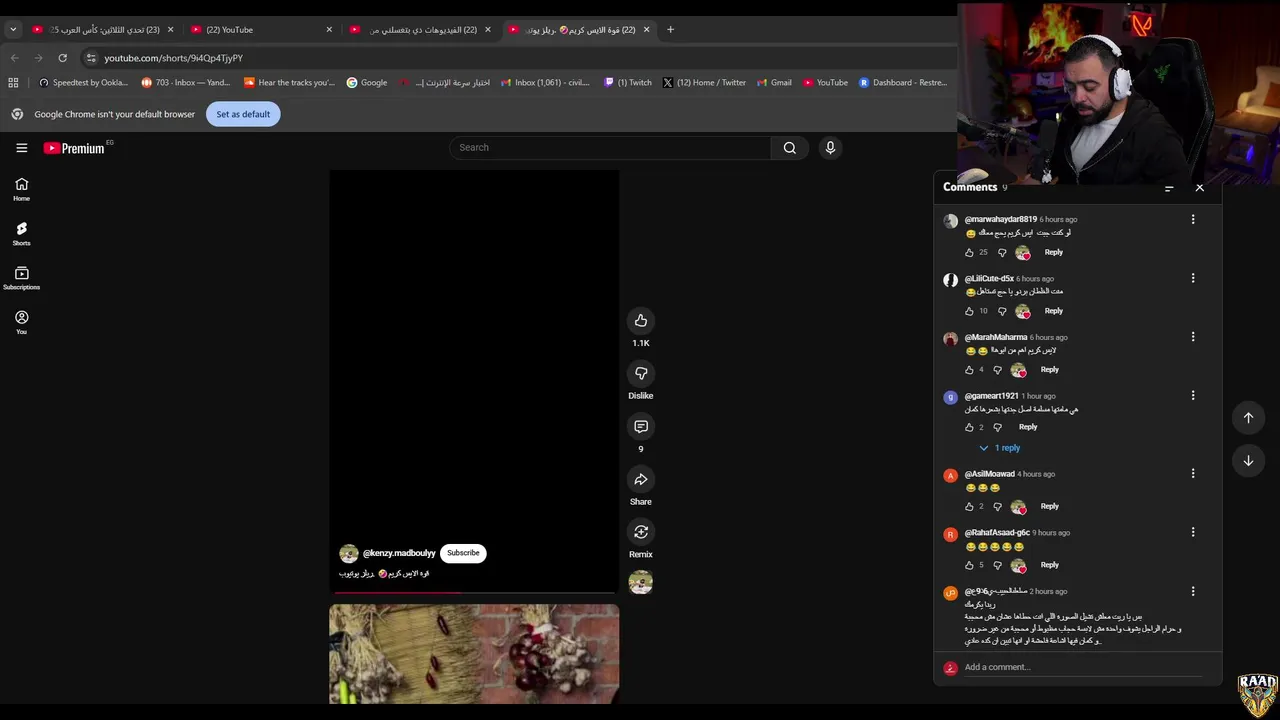Viewport: 1280px width, 720px height.
Task: Open the @kenzy.madboulyy channel link
Action: [x=399, y=553]
